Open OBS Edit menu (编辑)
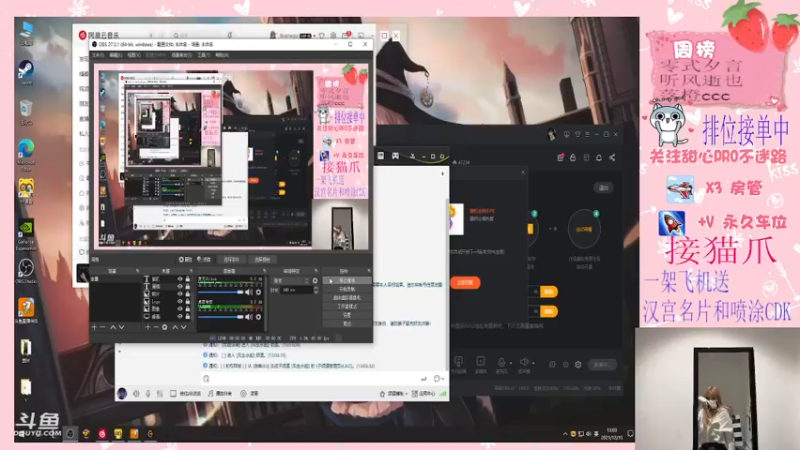 click(116, 55)
